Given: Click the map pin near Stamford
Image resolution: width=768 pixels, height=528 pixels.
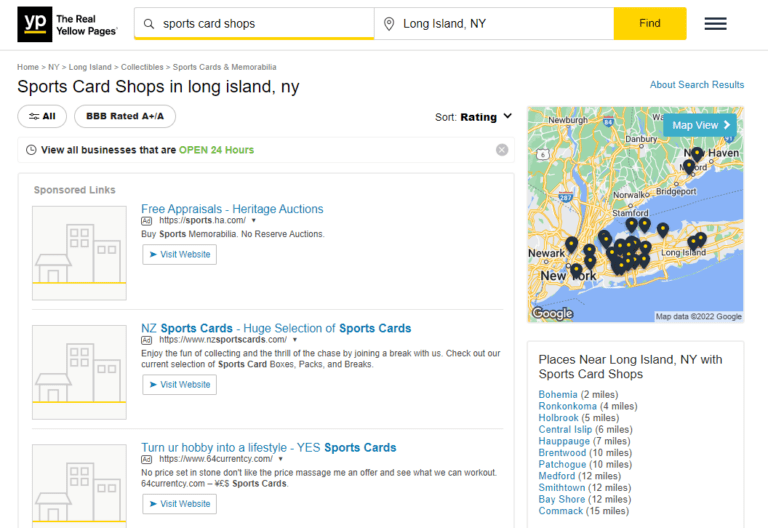Looking at the screenshot, I should (x=632, y=225).
